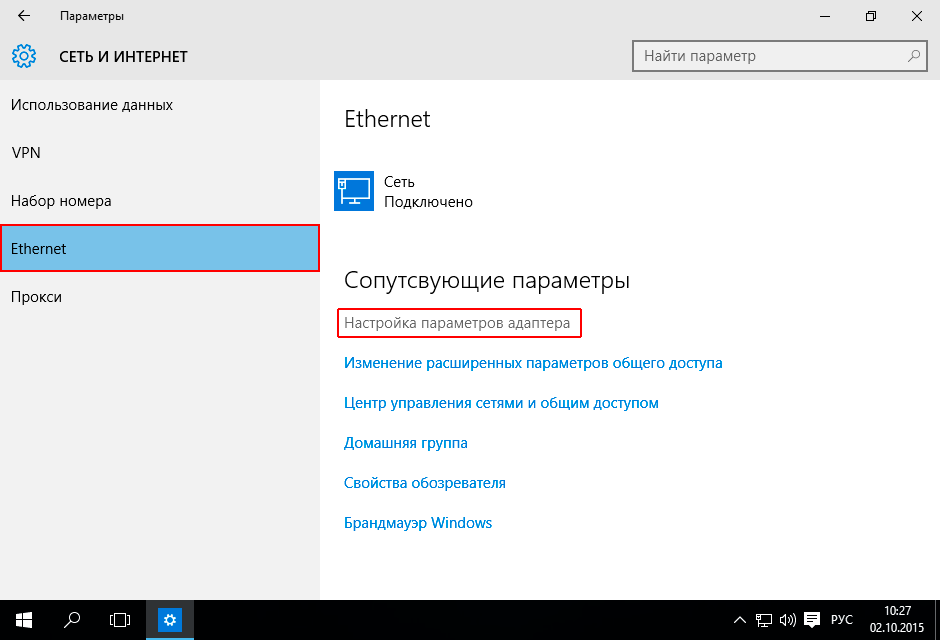Screen dimensions: 940x640
Task: Select VPN in the sidebar
Action: point(159,153)
